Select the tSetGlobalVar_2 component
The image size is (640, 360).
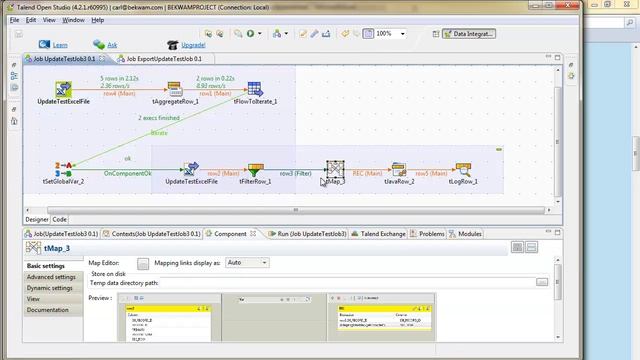[64, 169]
